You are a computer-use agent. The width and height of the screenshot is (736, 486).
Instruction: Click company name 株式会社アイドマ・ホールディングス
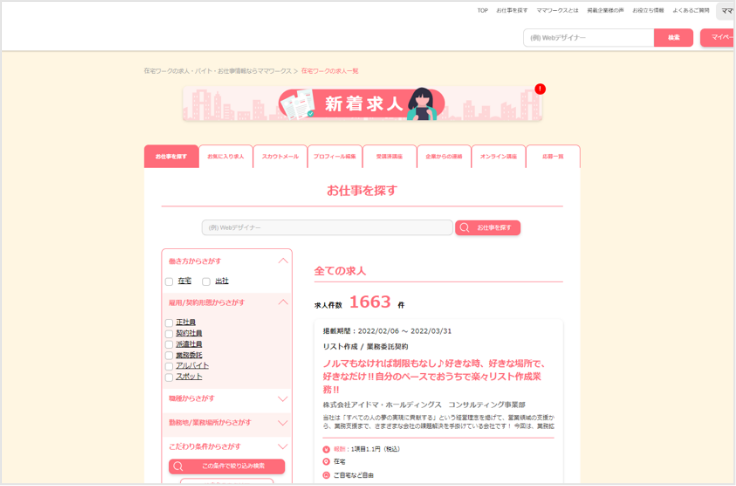382,405
